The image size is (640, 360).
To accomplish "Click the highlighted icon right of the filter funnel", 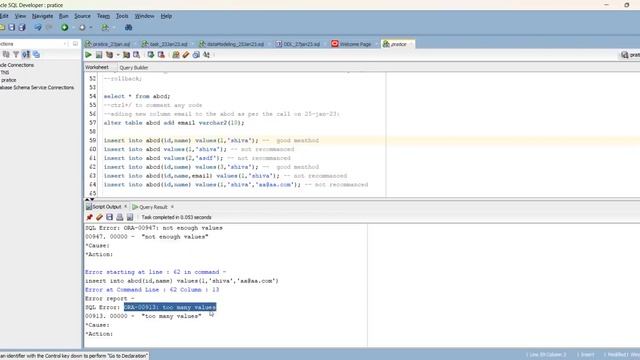I will point(26,54).
